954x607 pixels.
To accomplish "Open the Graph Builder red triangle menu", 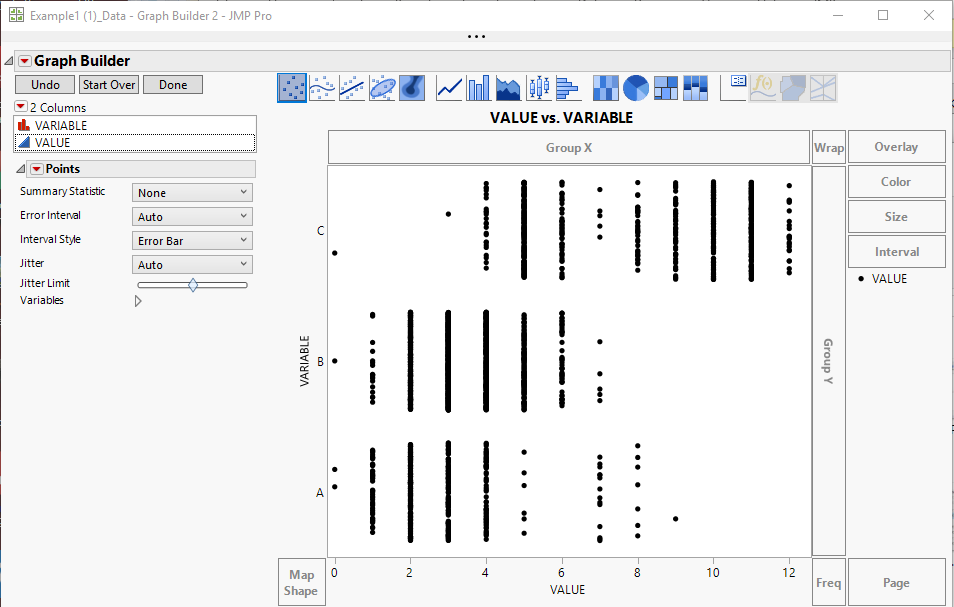I will tap(24, 60).
